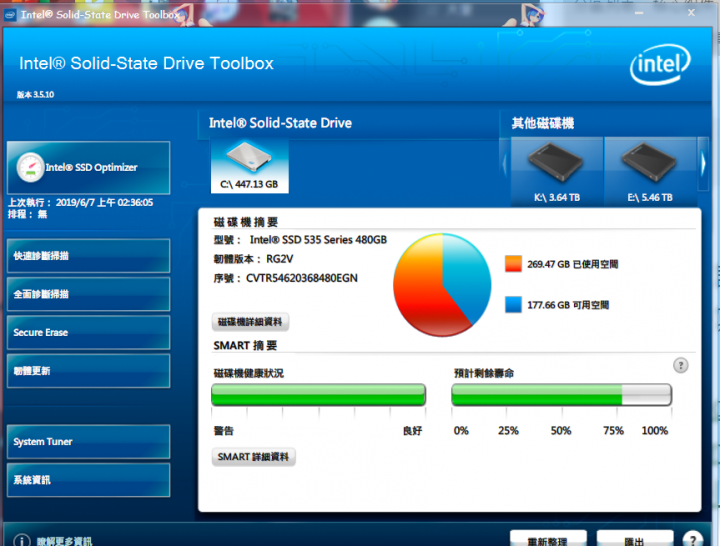
Task: Click the firmware version RG2V text
Action: 280,259
